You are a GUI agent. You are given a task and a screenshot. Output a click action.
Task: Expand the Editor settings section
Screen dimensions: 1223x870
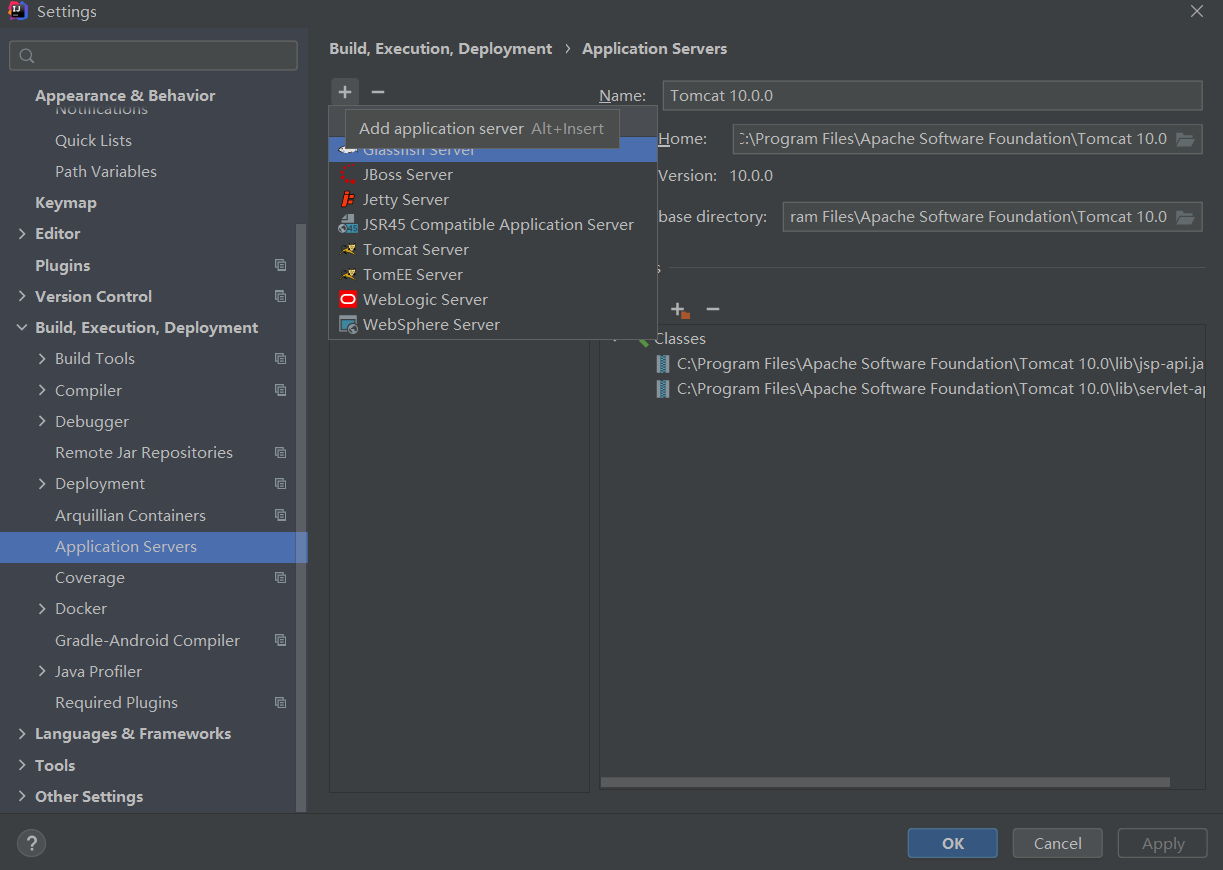point(22,234)
